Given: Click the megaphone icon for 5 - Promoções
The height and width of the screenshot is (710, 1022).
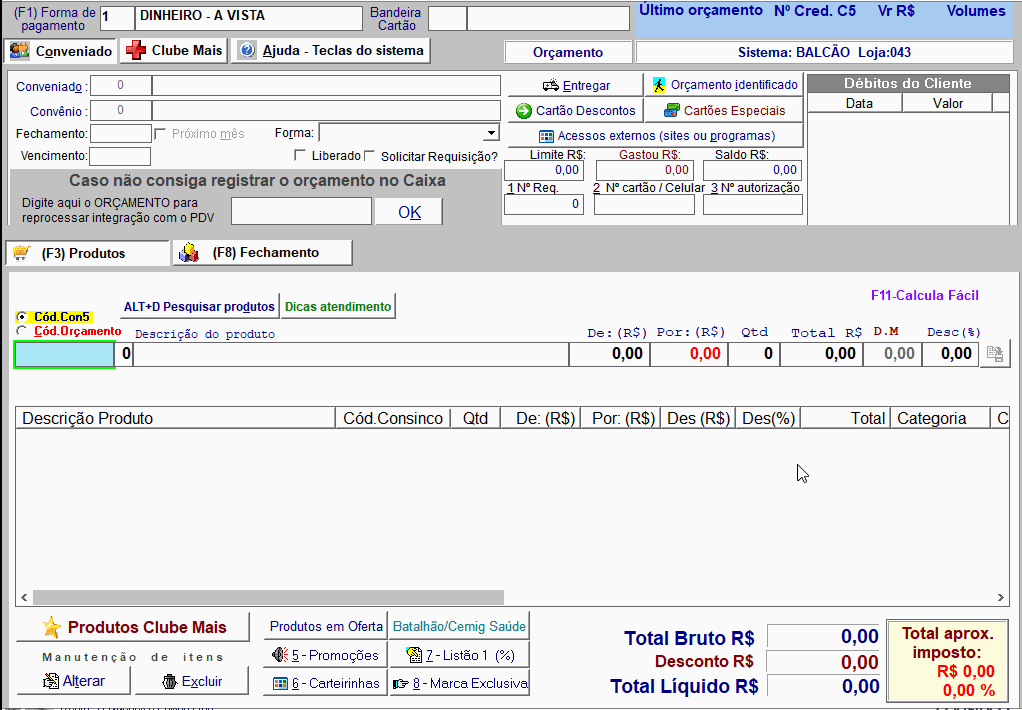Looking at the screenshot, I should tap(280, 655).
